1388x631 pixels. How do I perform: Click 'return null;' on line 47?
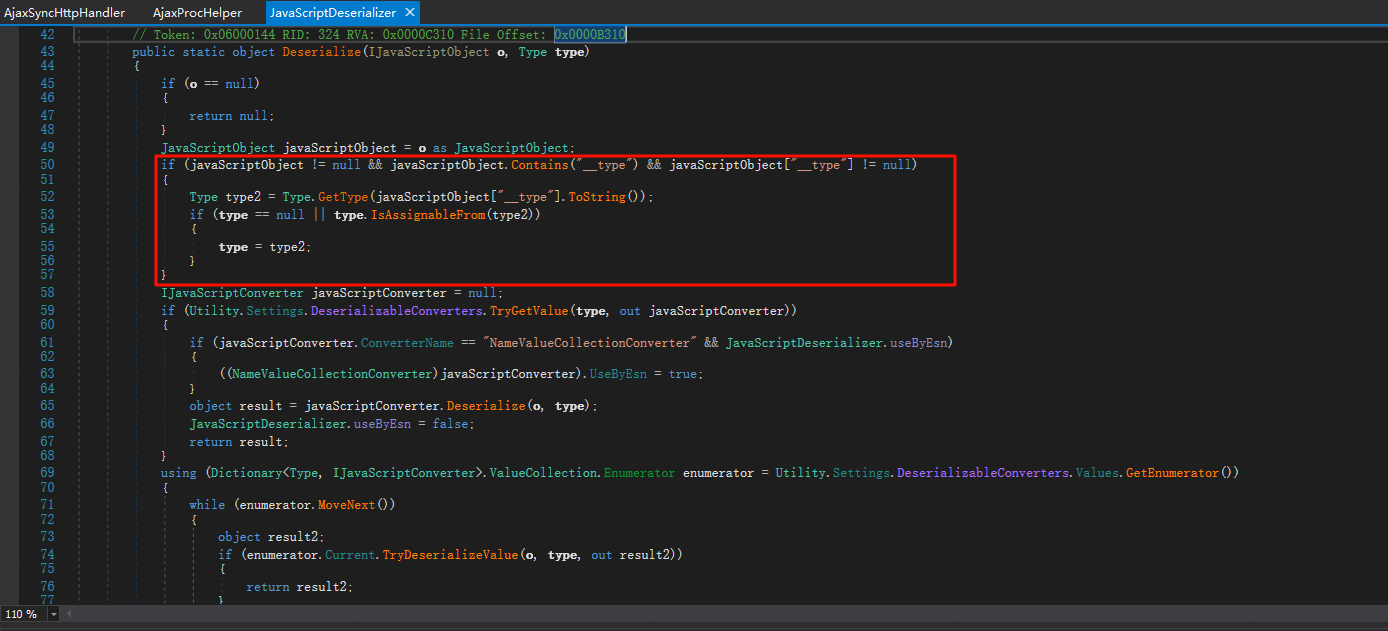coord(232,116)
